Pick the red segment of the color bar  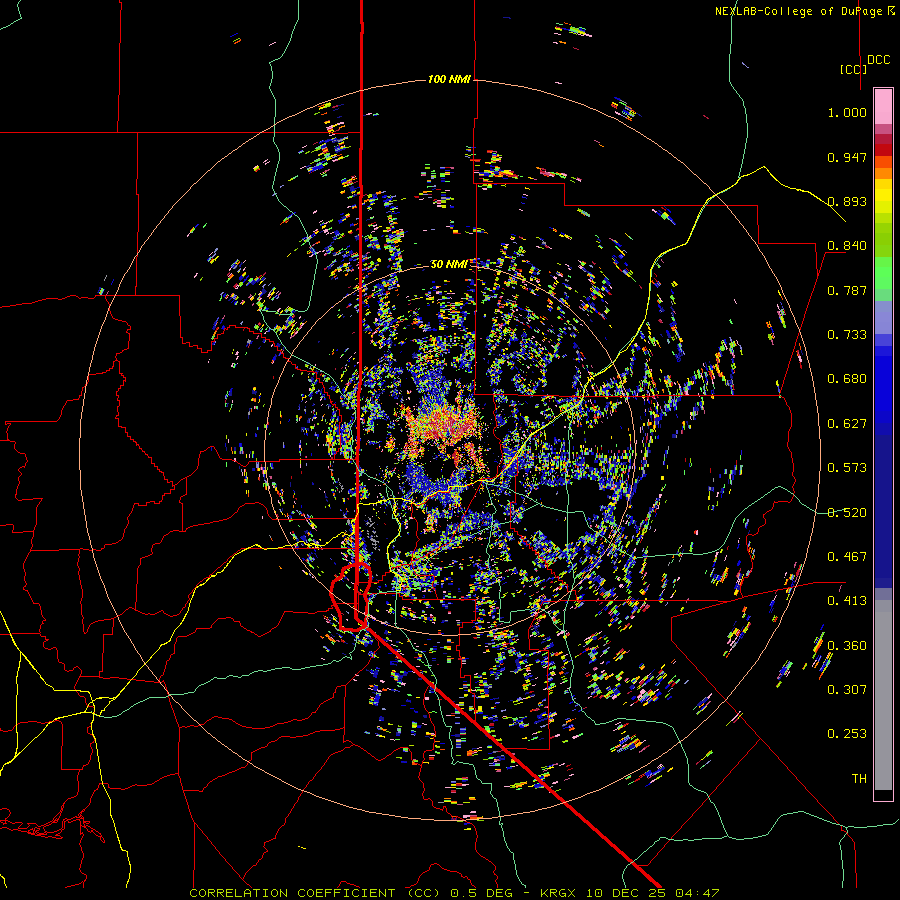[x=883, y=150]
